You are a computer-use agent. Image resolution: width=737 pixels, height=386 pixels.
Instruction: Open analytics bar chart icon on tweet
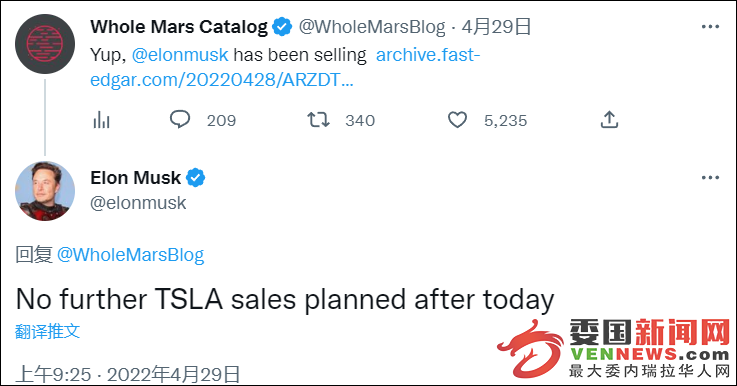coord(101,120)
